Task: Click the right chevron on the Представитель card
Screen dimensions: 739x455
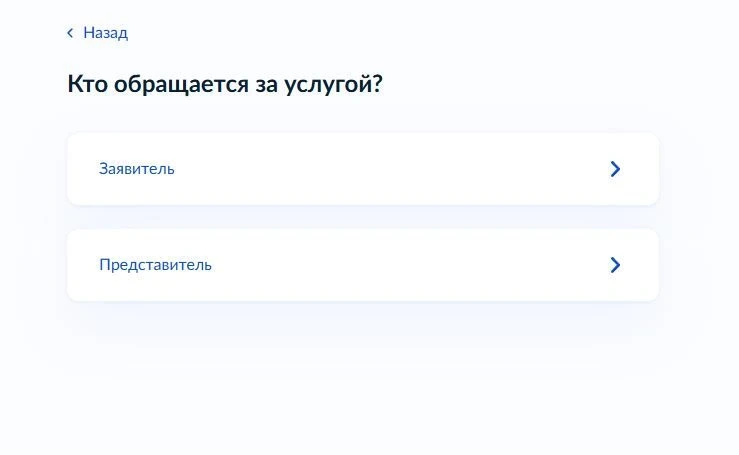Action: click(x=615, y=265)
